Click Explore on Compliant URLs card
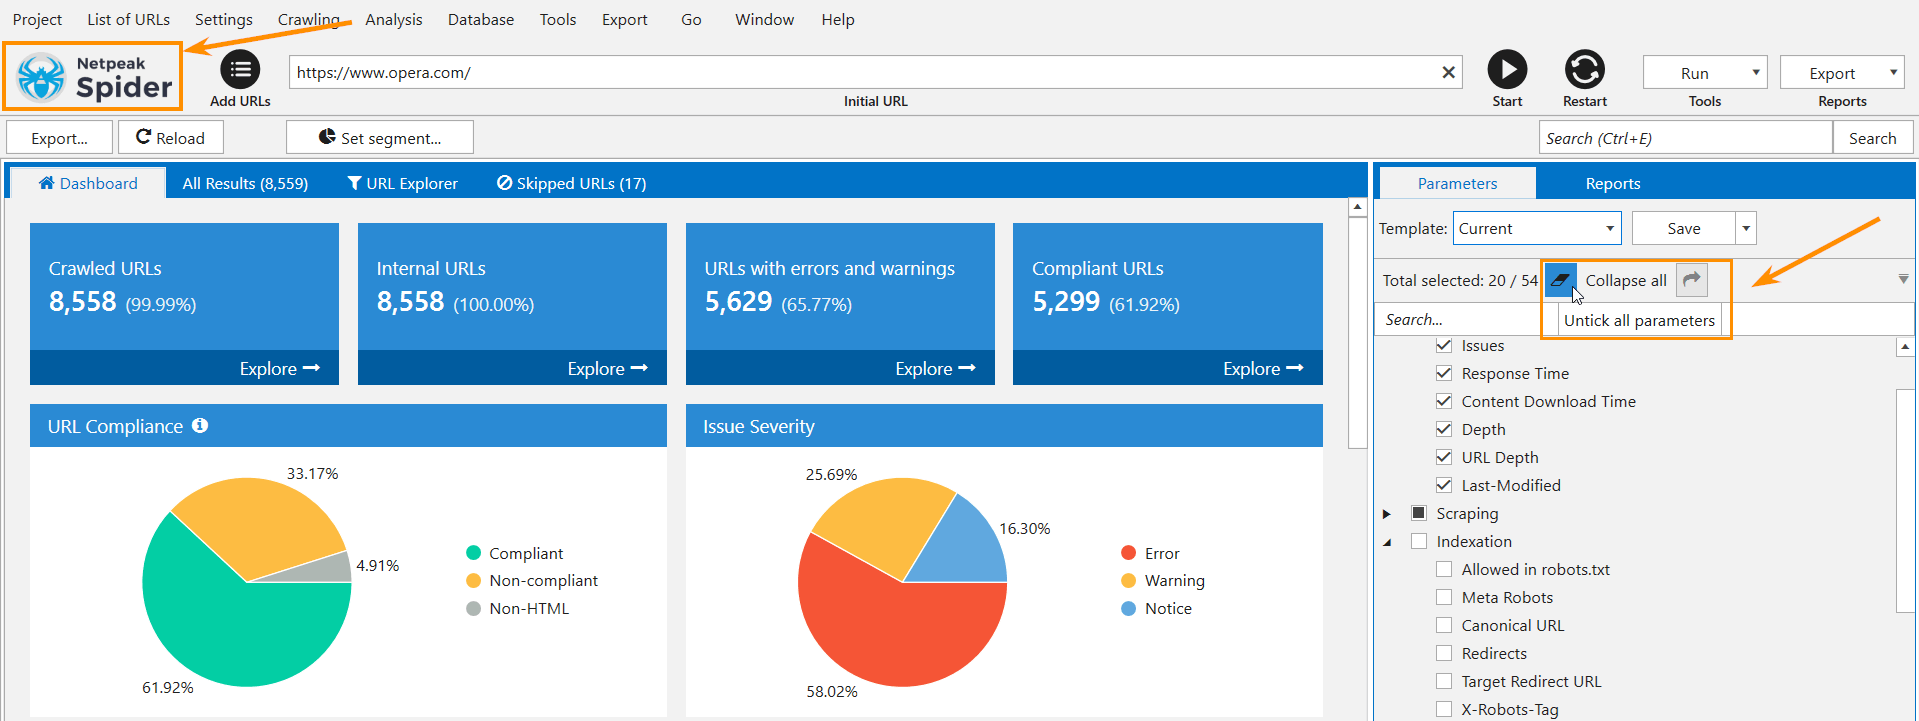The width and height of the screenshot is (1919, 721). (1263, 368)
